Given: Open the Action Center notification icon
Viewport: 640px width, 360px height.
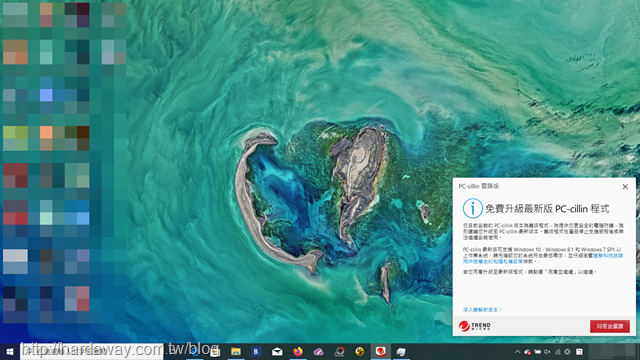Looking at the screenshot, I should click(579, 351).
